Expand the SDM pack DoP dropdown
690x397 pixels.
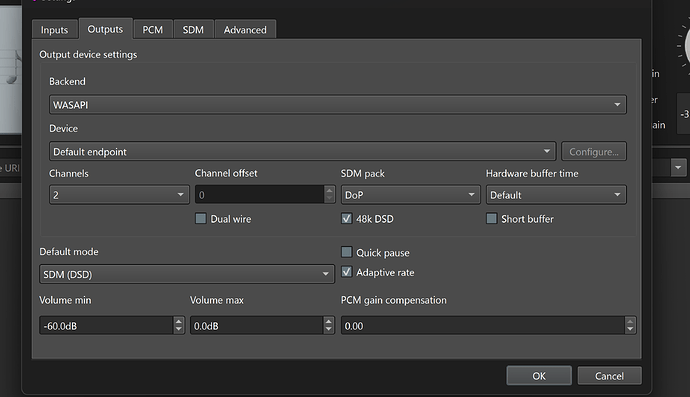coord(410,195)
